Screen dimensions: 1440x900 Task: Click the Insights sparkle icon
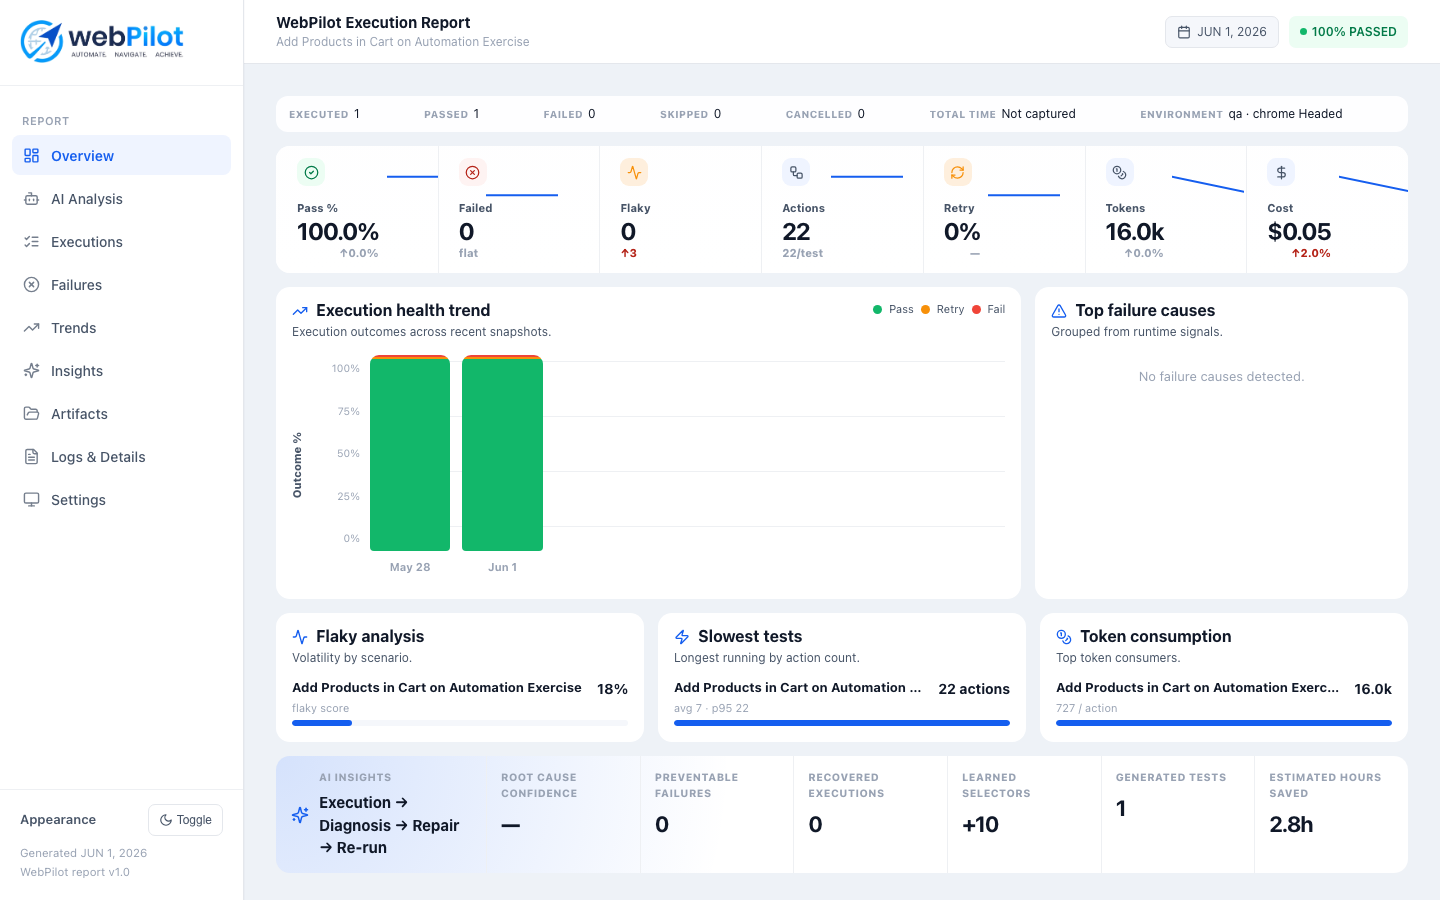coord(32,370)
